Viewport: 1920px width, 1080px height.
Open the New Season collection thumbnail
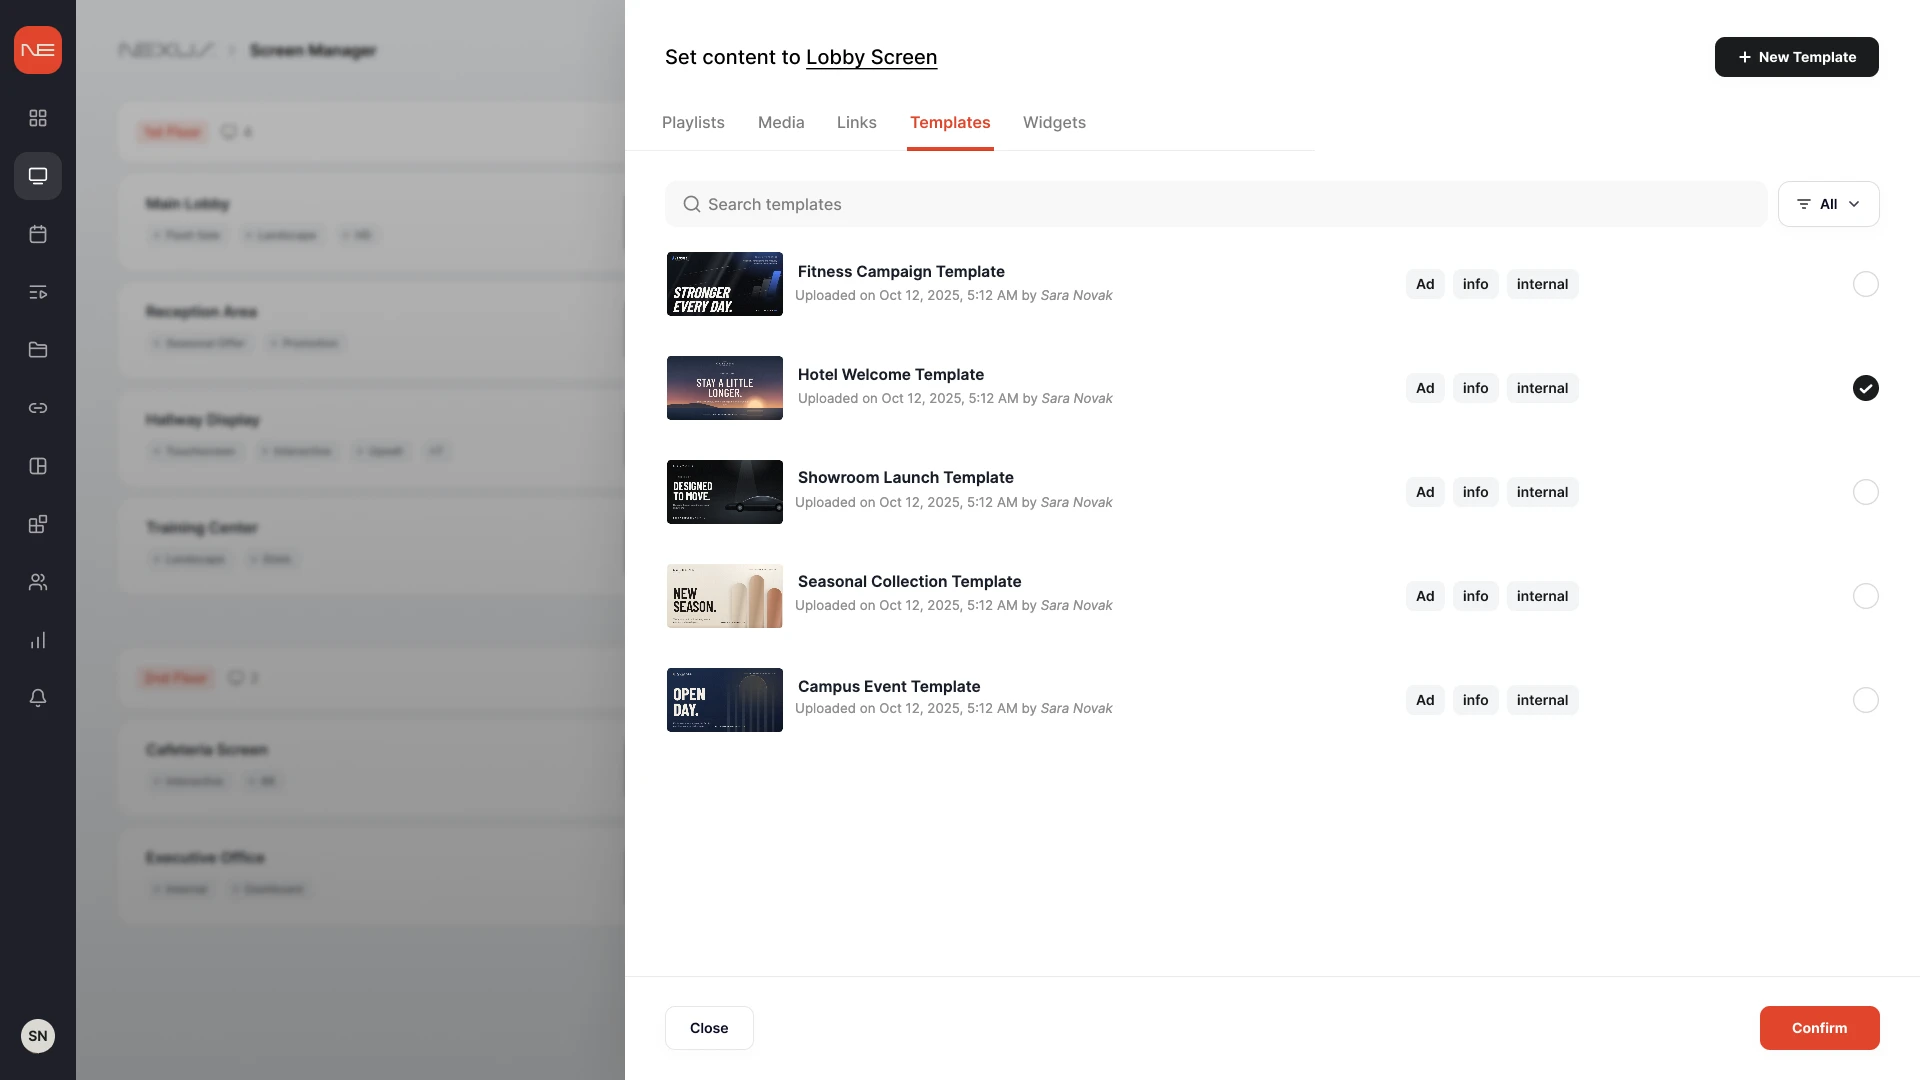(x=725, y=596)
